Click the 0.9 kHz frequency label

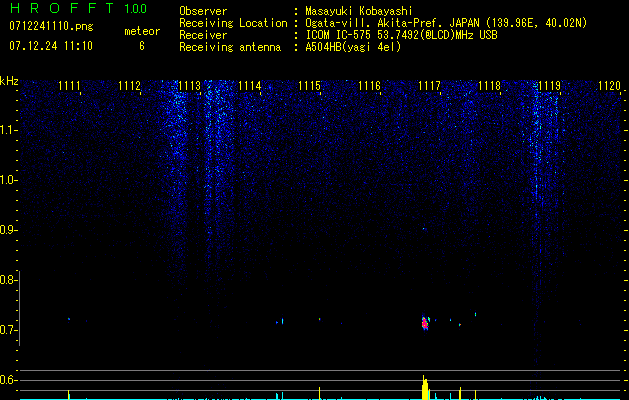pos(8,230)
